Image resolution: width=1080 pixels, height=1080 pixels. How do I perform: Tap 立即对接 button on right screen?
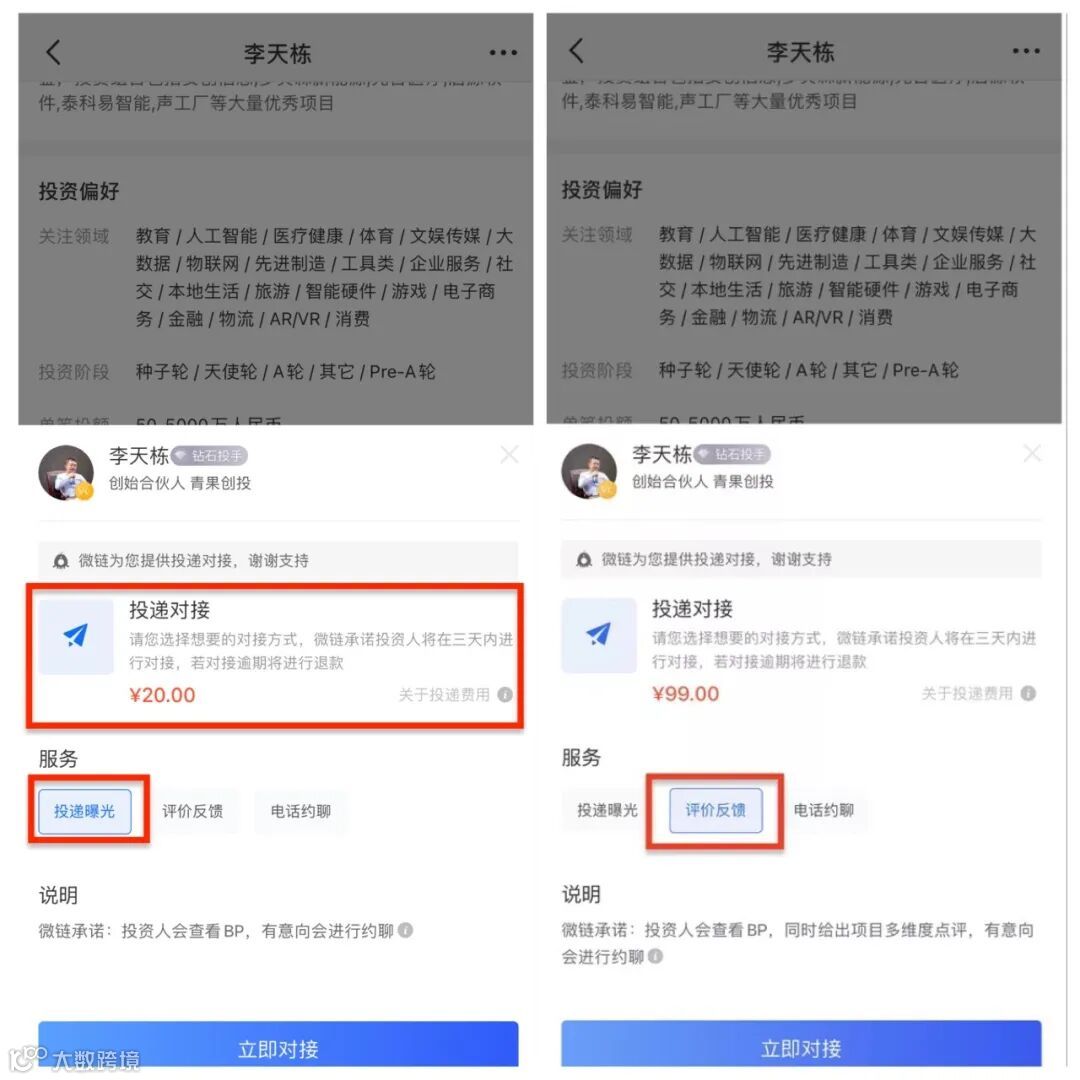coord(801,1044)
